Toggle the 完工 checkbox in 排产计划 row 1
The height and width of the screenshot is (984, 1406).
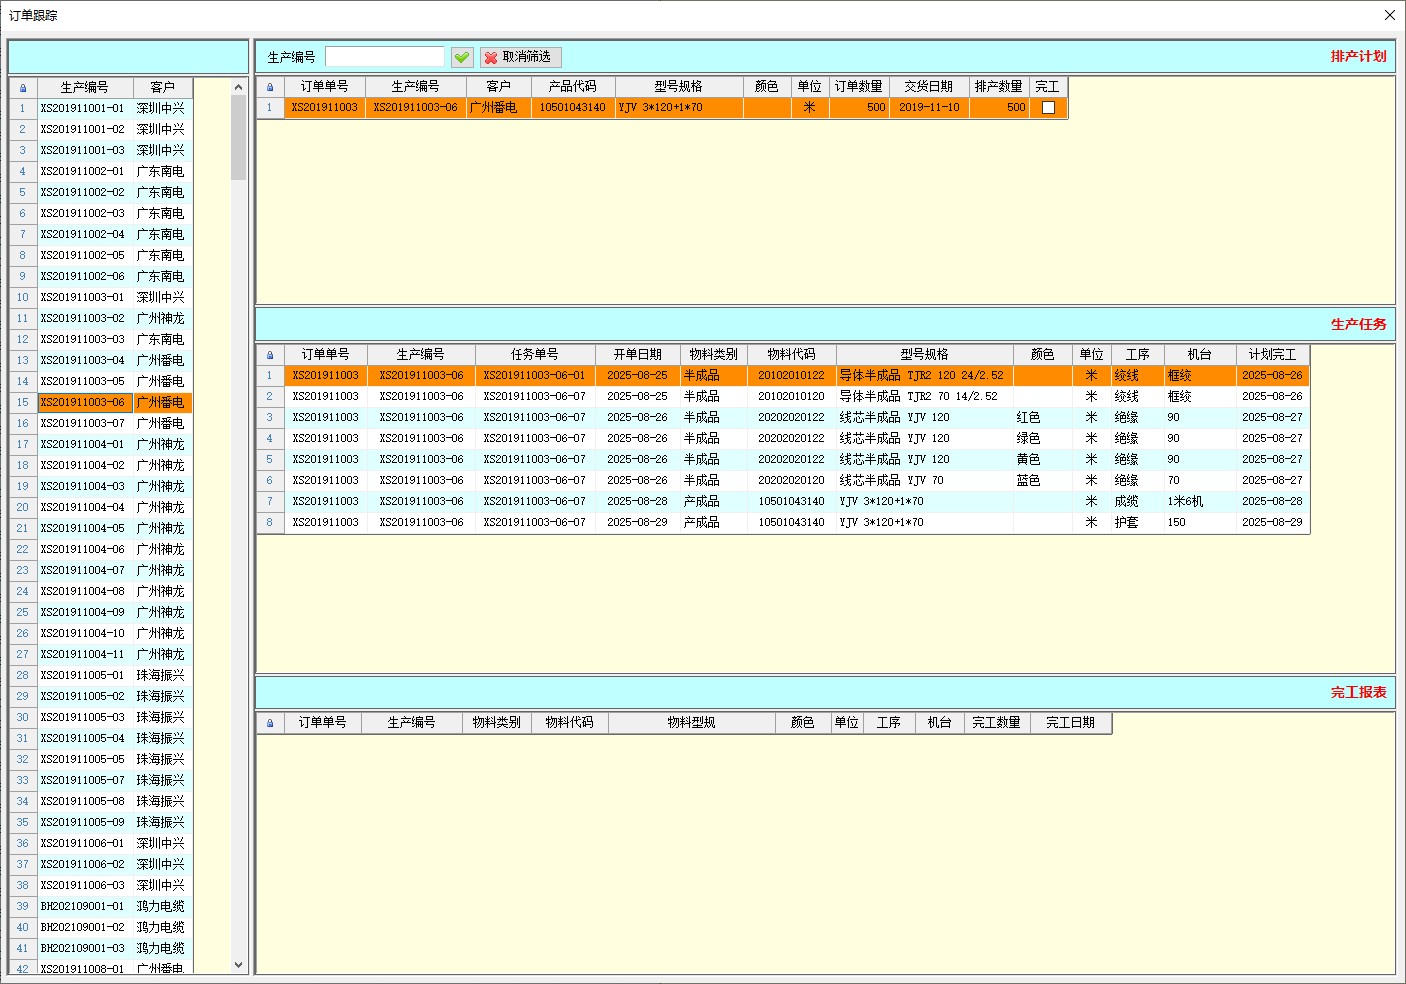[1048, 108]
